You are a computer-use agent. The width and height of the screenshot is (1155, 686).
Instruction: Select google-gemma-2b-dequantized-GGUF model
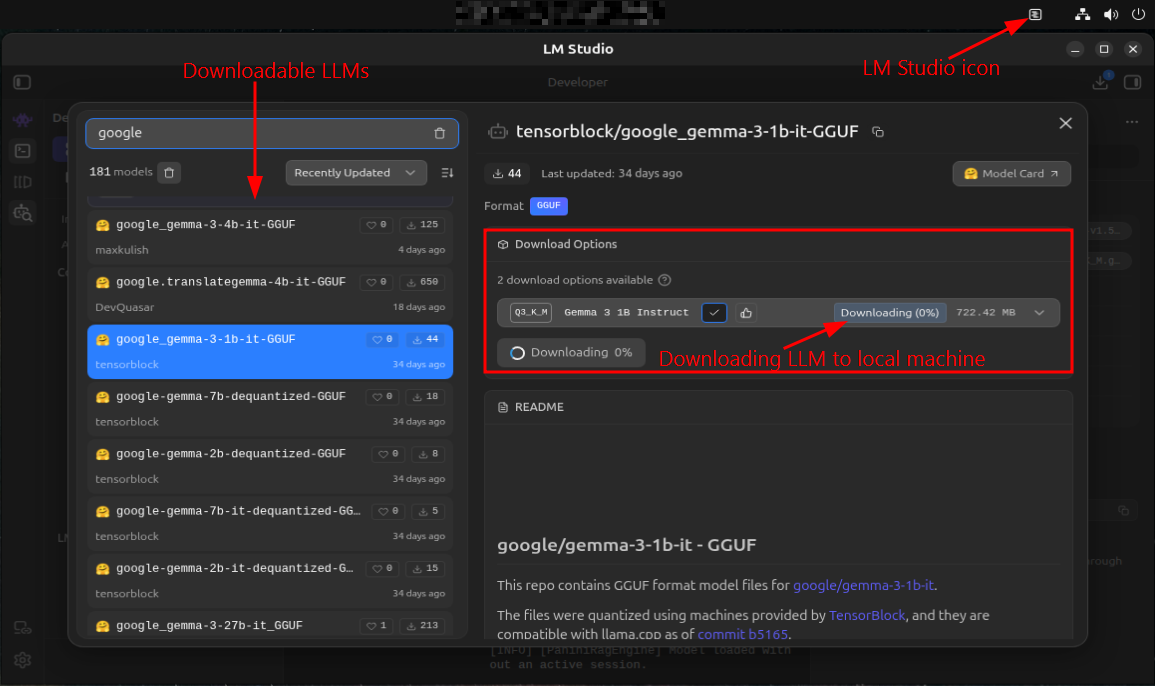[270, 466]
